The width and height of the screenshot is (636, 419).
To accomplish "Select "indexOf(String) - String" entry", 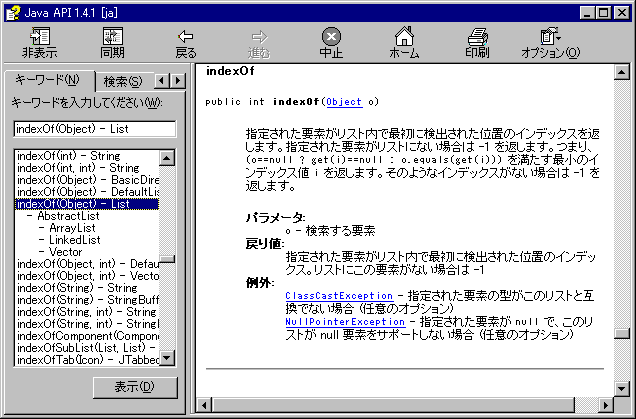I will coord(87,288).
